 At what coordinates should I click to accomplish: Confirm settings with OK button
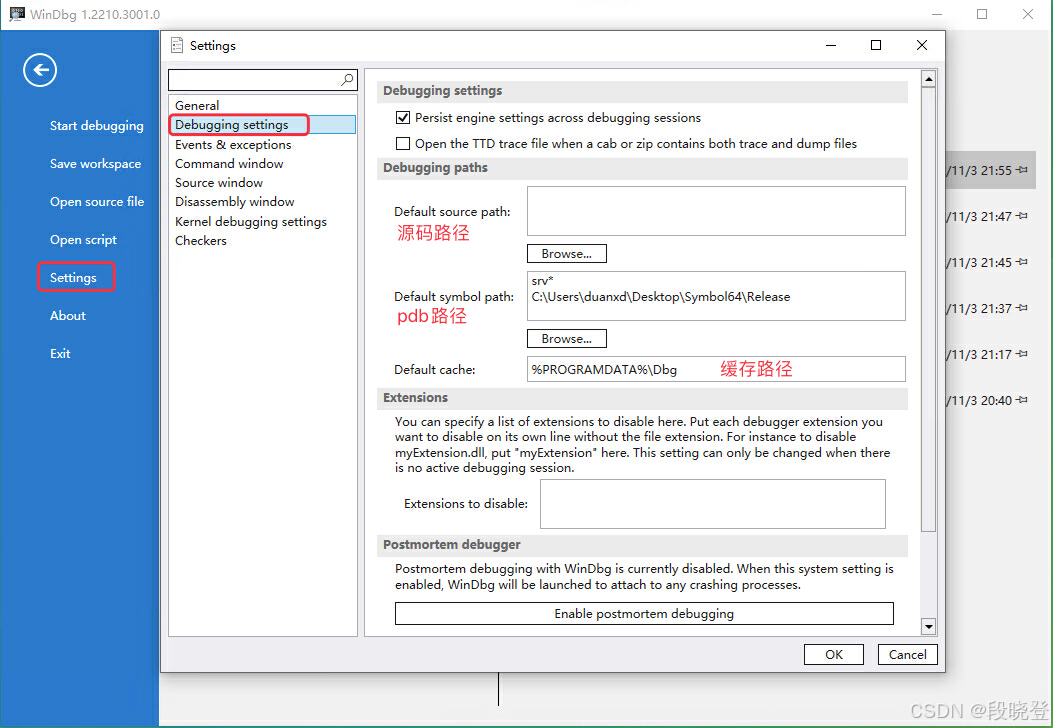tap(833, 654)
